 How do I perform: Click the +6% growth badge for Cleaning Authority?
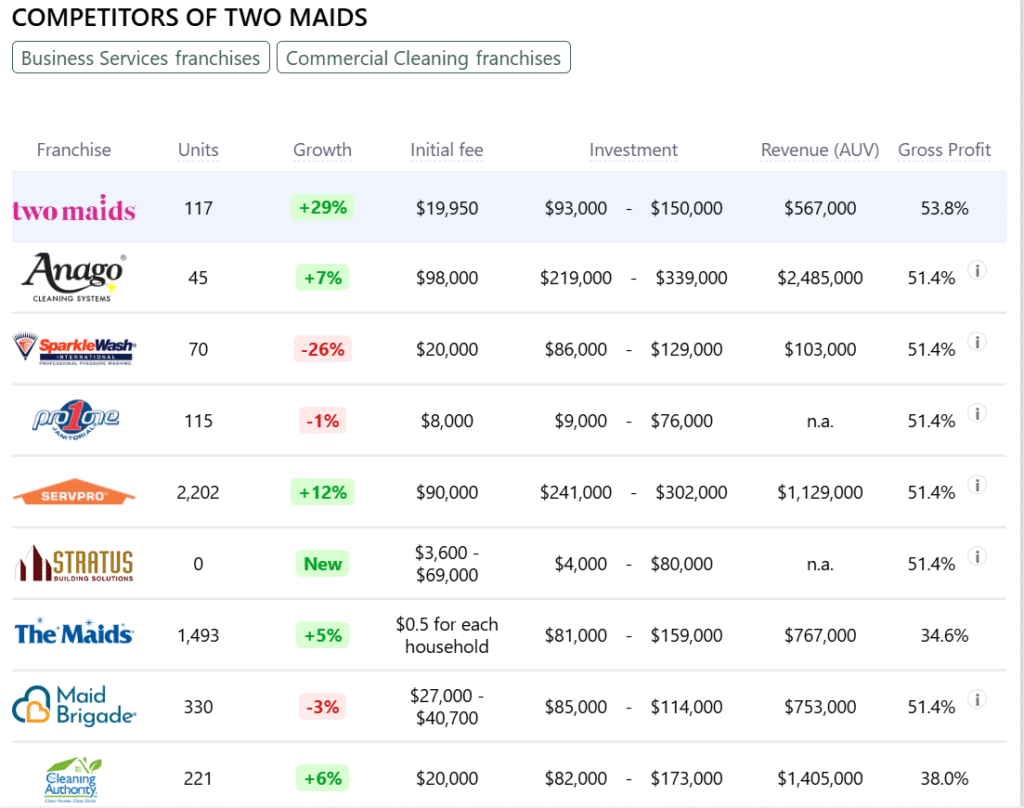click(323, 778)
